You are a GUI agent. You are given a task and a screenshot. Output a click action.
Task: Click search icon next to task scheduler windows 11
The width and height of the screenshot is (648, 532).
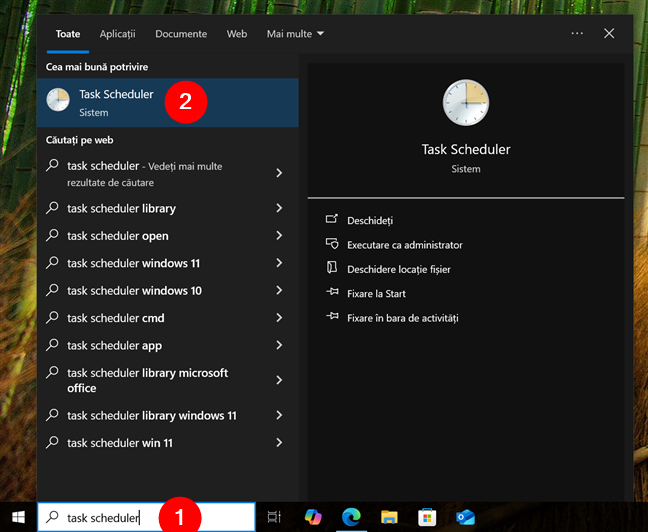pos(52,262)
